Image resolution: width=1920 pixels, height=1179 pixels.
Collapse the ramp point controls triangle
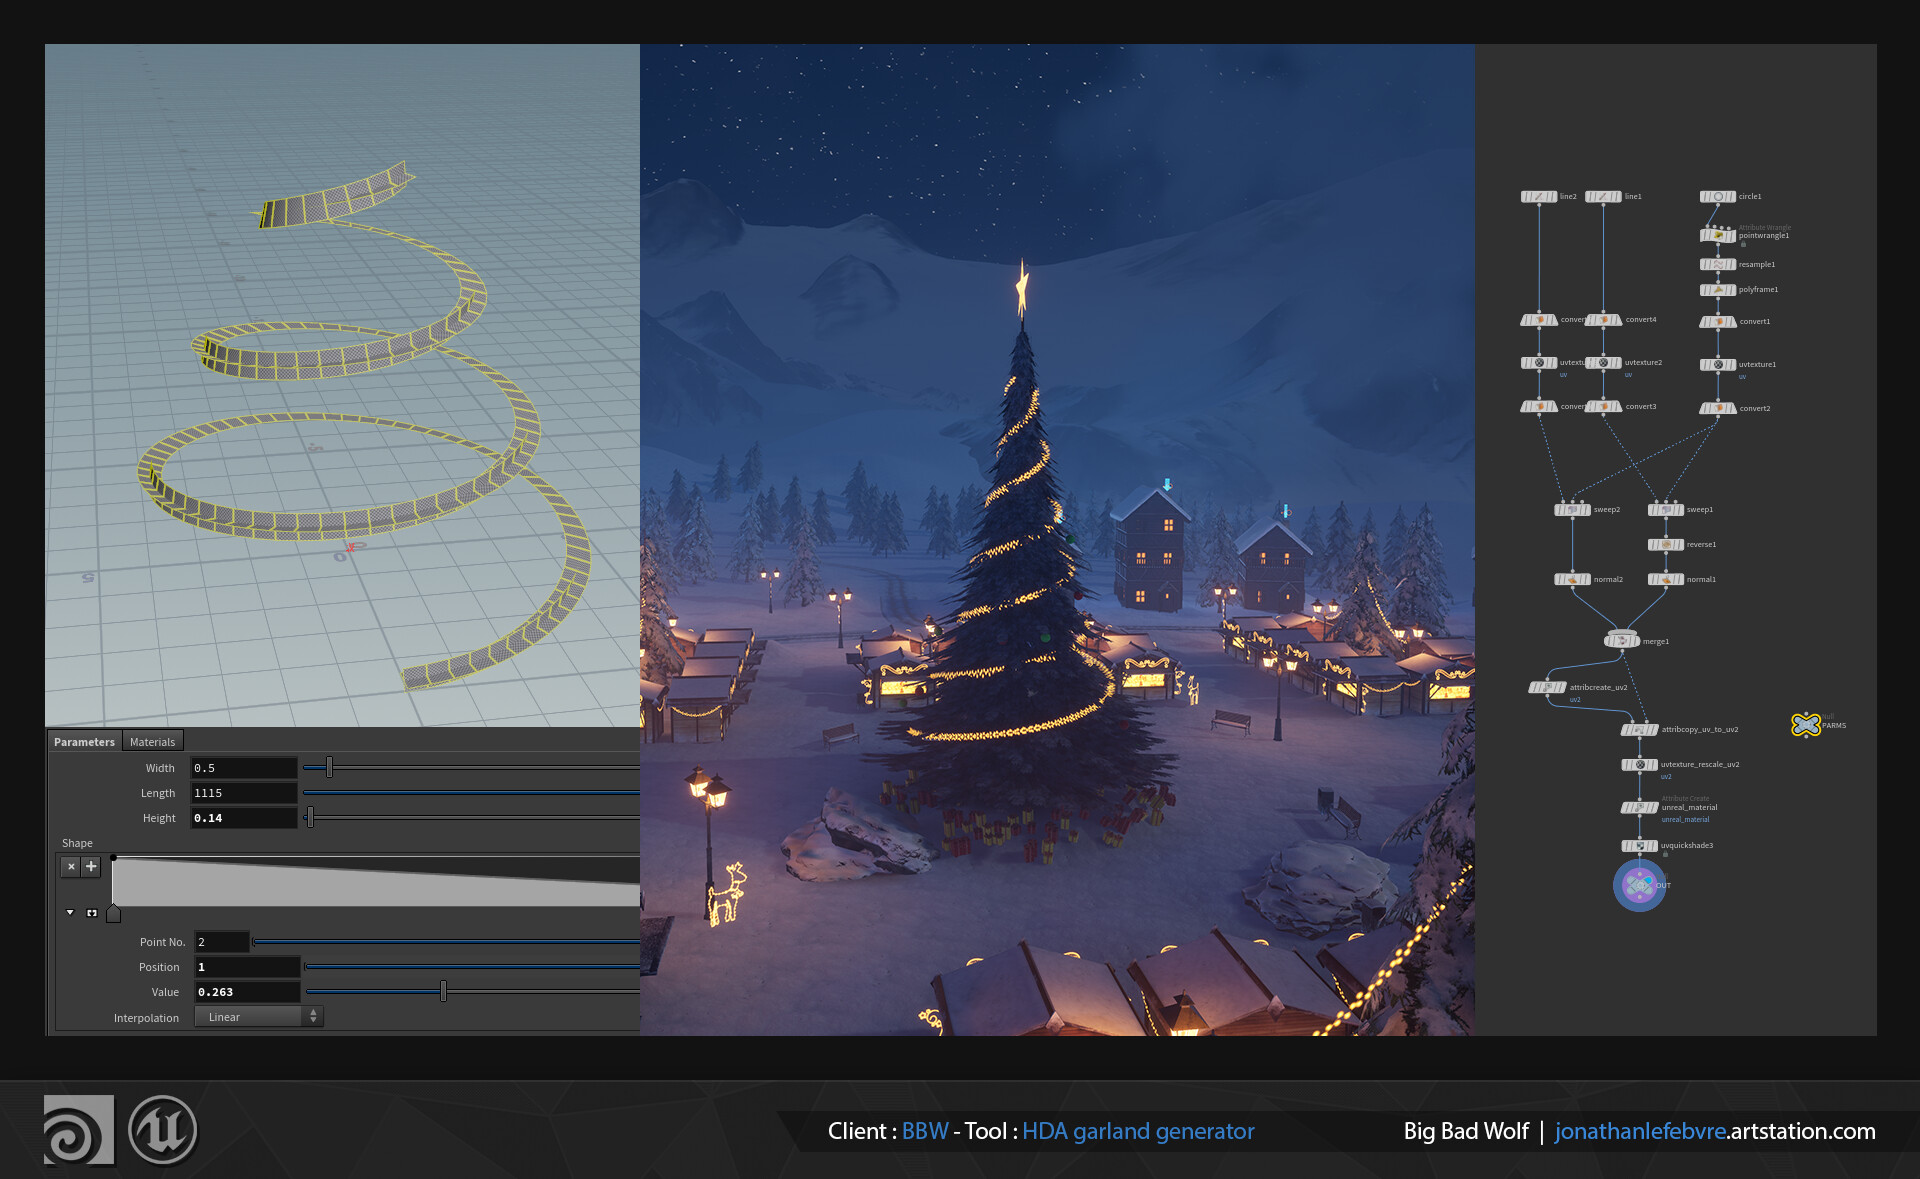(x=70, y=913)
